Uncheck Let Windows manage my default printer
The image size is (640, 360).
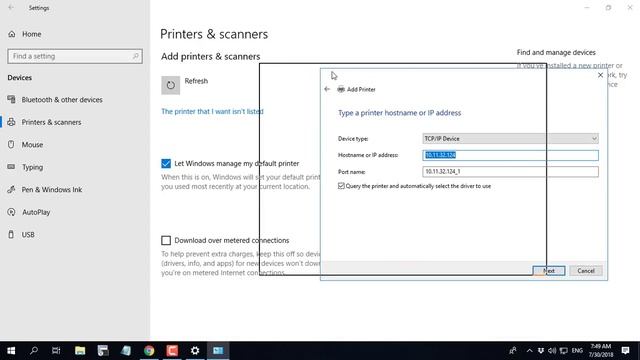click(x=166, y=163)
